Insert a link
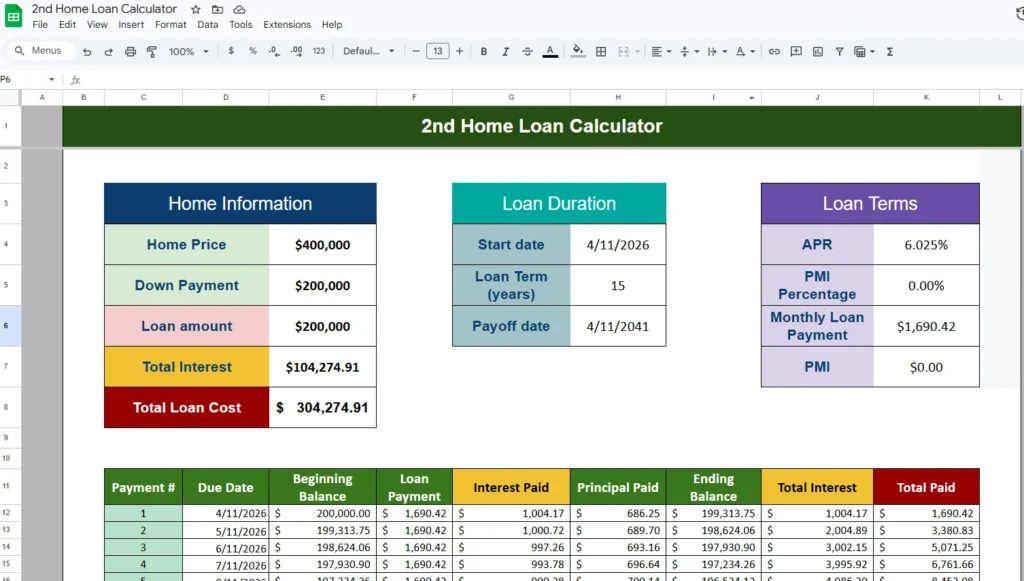Screen dimensions: 1024x581 pos(774,51)
